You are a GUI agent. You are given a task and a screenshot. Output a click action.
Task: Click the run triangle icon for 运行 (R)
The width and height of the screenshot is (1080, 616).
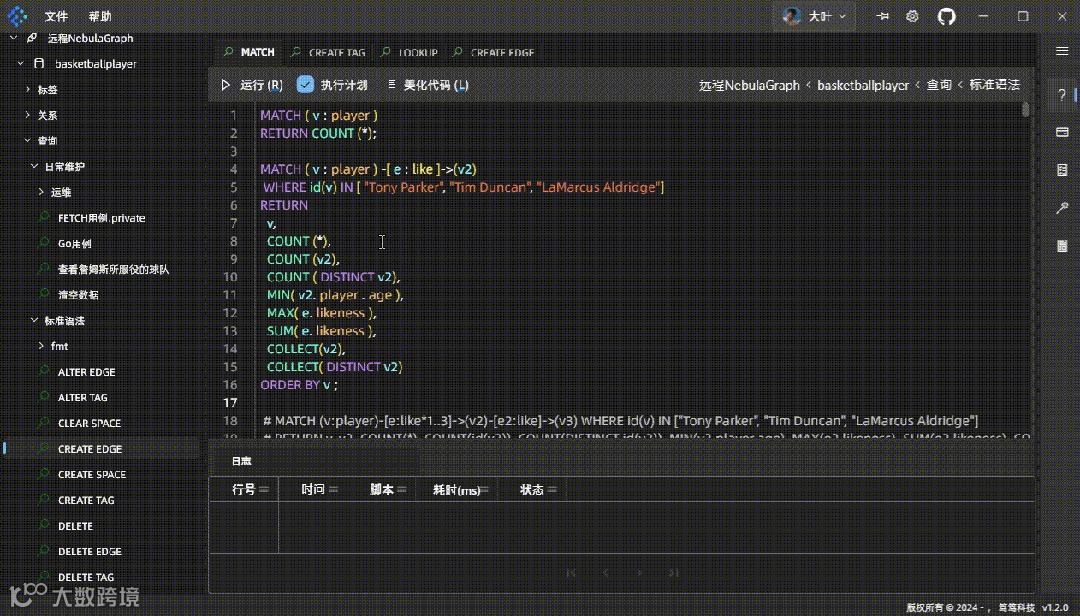tap(226, 86)
